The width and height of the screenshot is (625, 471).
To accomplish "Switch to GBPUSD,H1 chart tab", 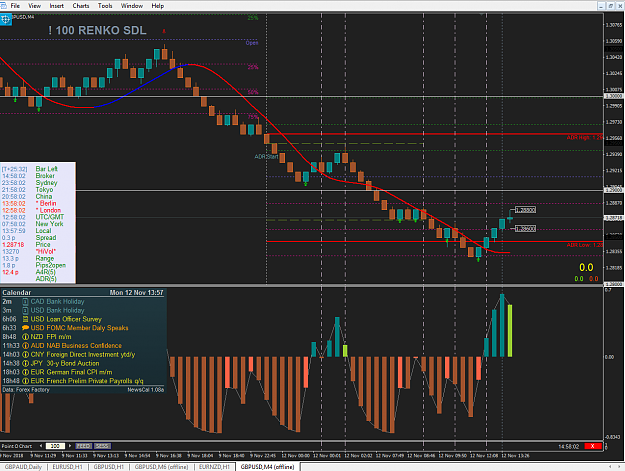I will pos(109,467).
